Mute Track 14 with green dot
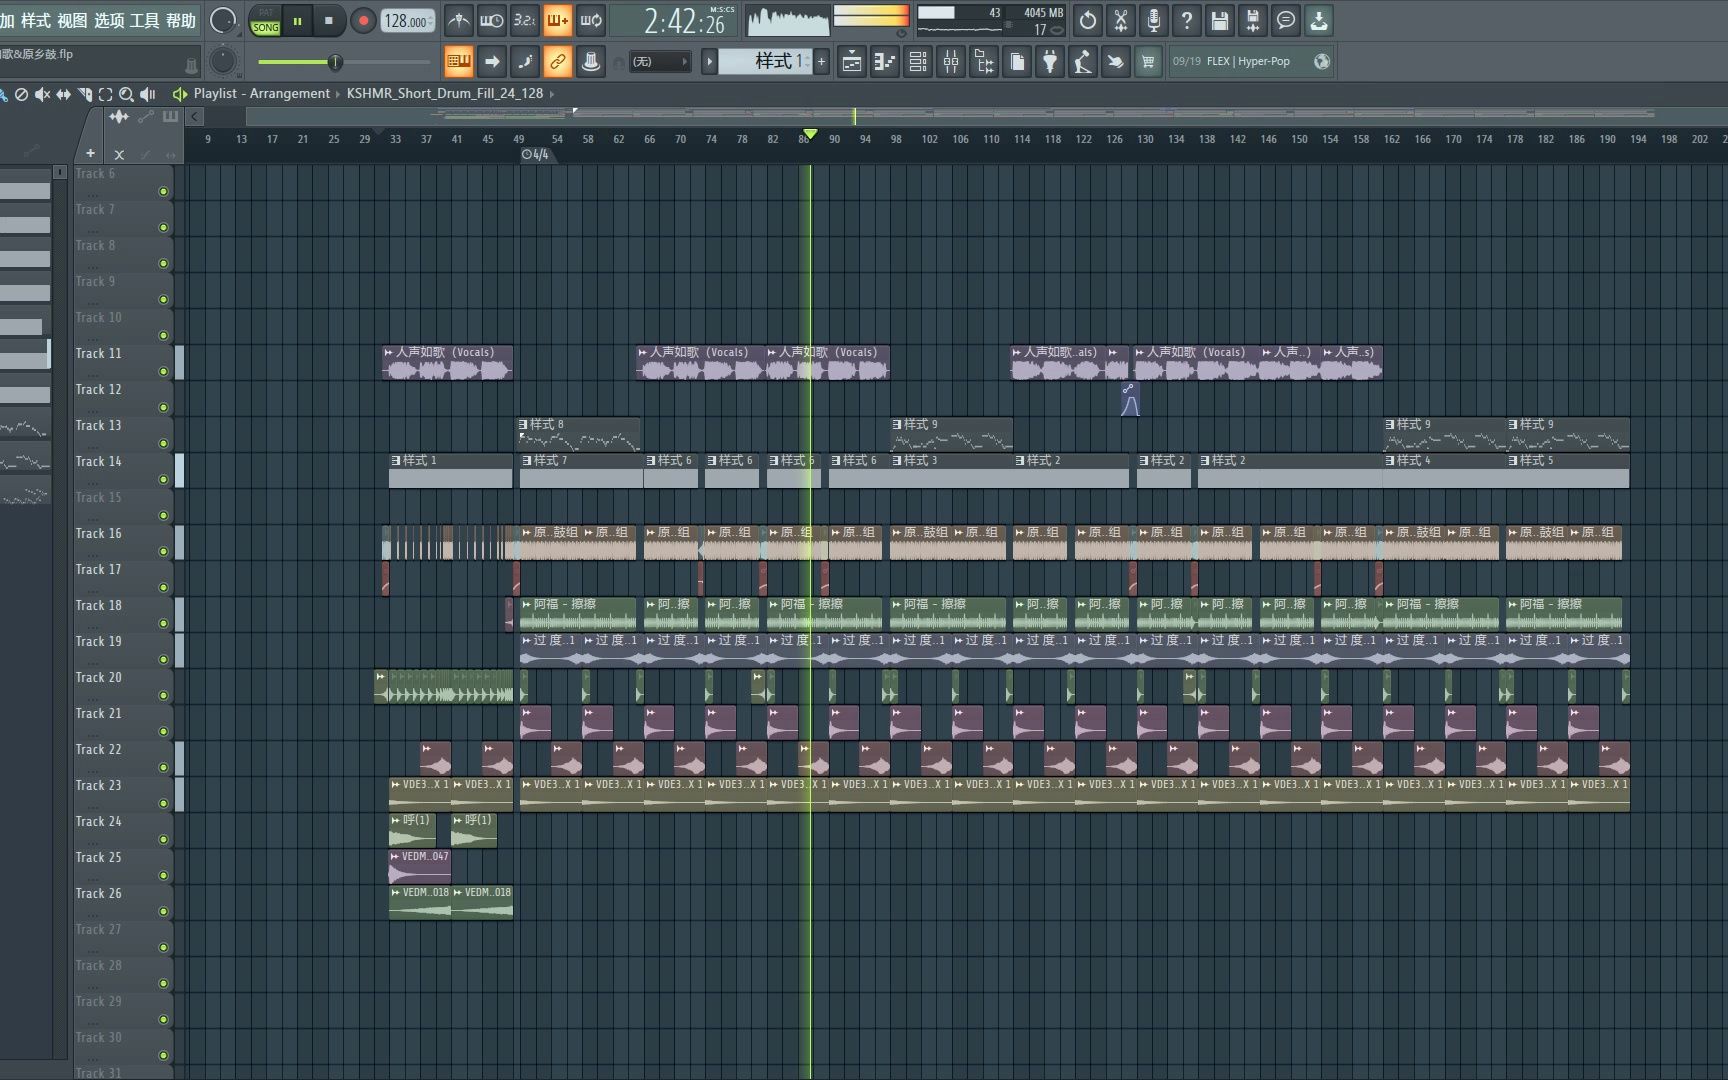 click(x=163, y=479)
